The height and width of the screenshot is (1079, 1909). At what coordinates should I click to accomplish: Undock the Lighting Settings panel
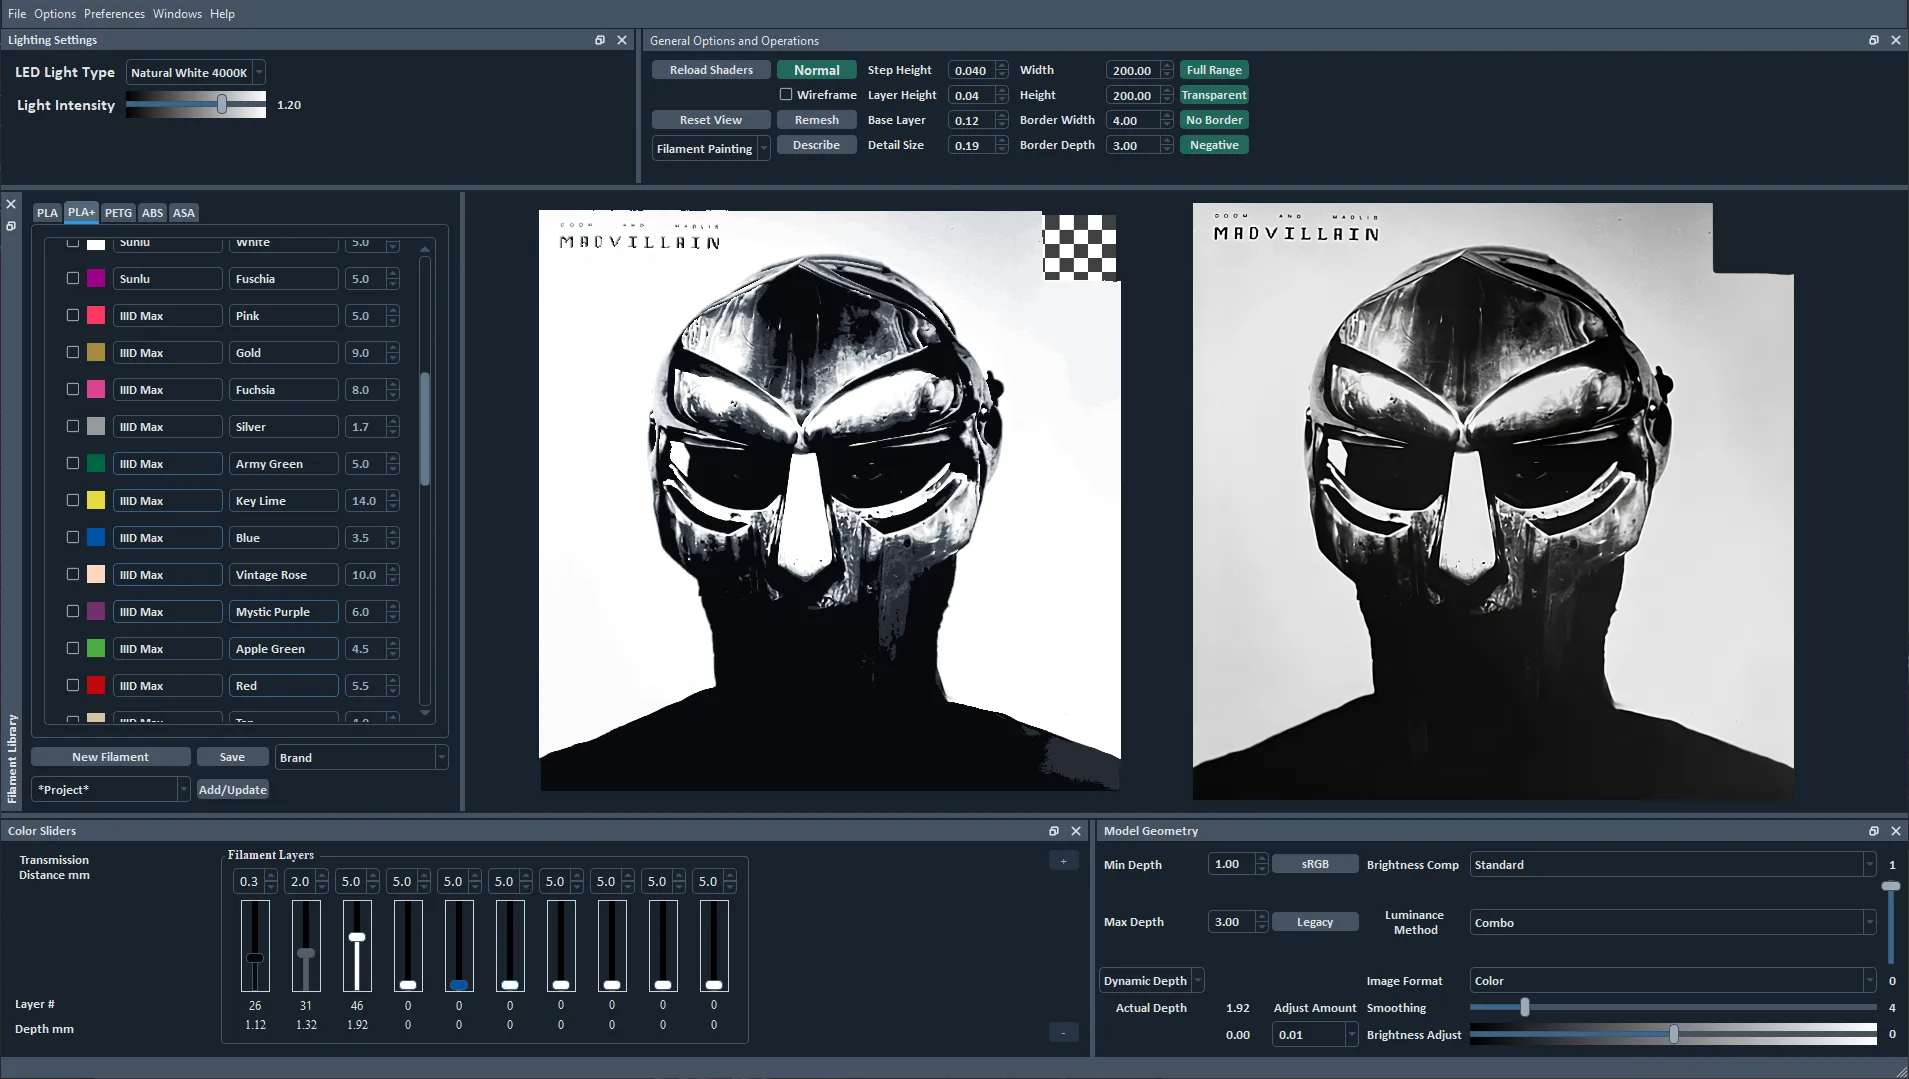click(600, 40)
